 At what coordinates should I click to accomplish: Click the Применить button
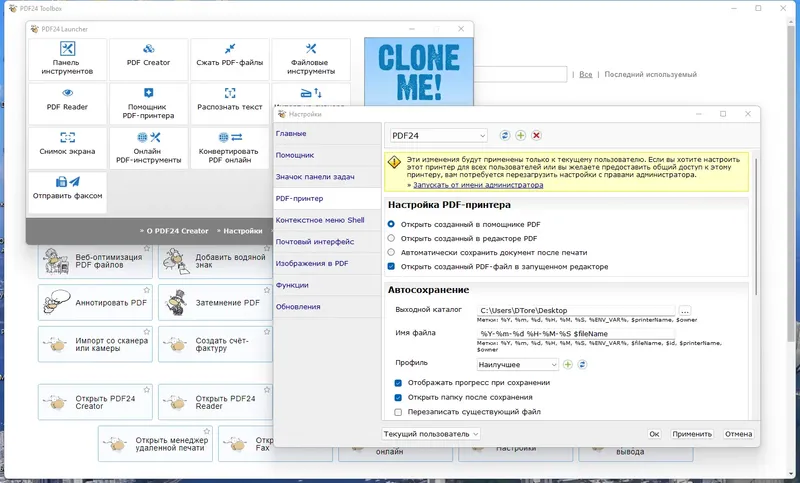point(692,434)
